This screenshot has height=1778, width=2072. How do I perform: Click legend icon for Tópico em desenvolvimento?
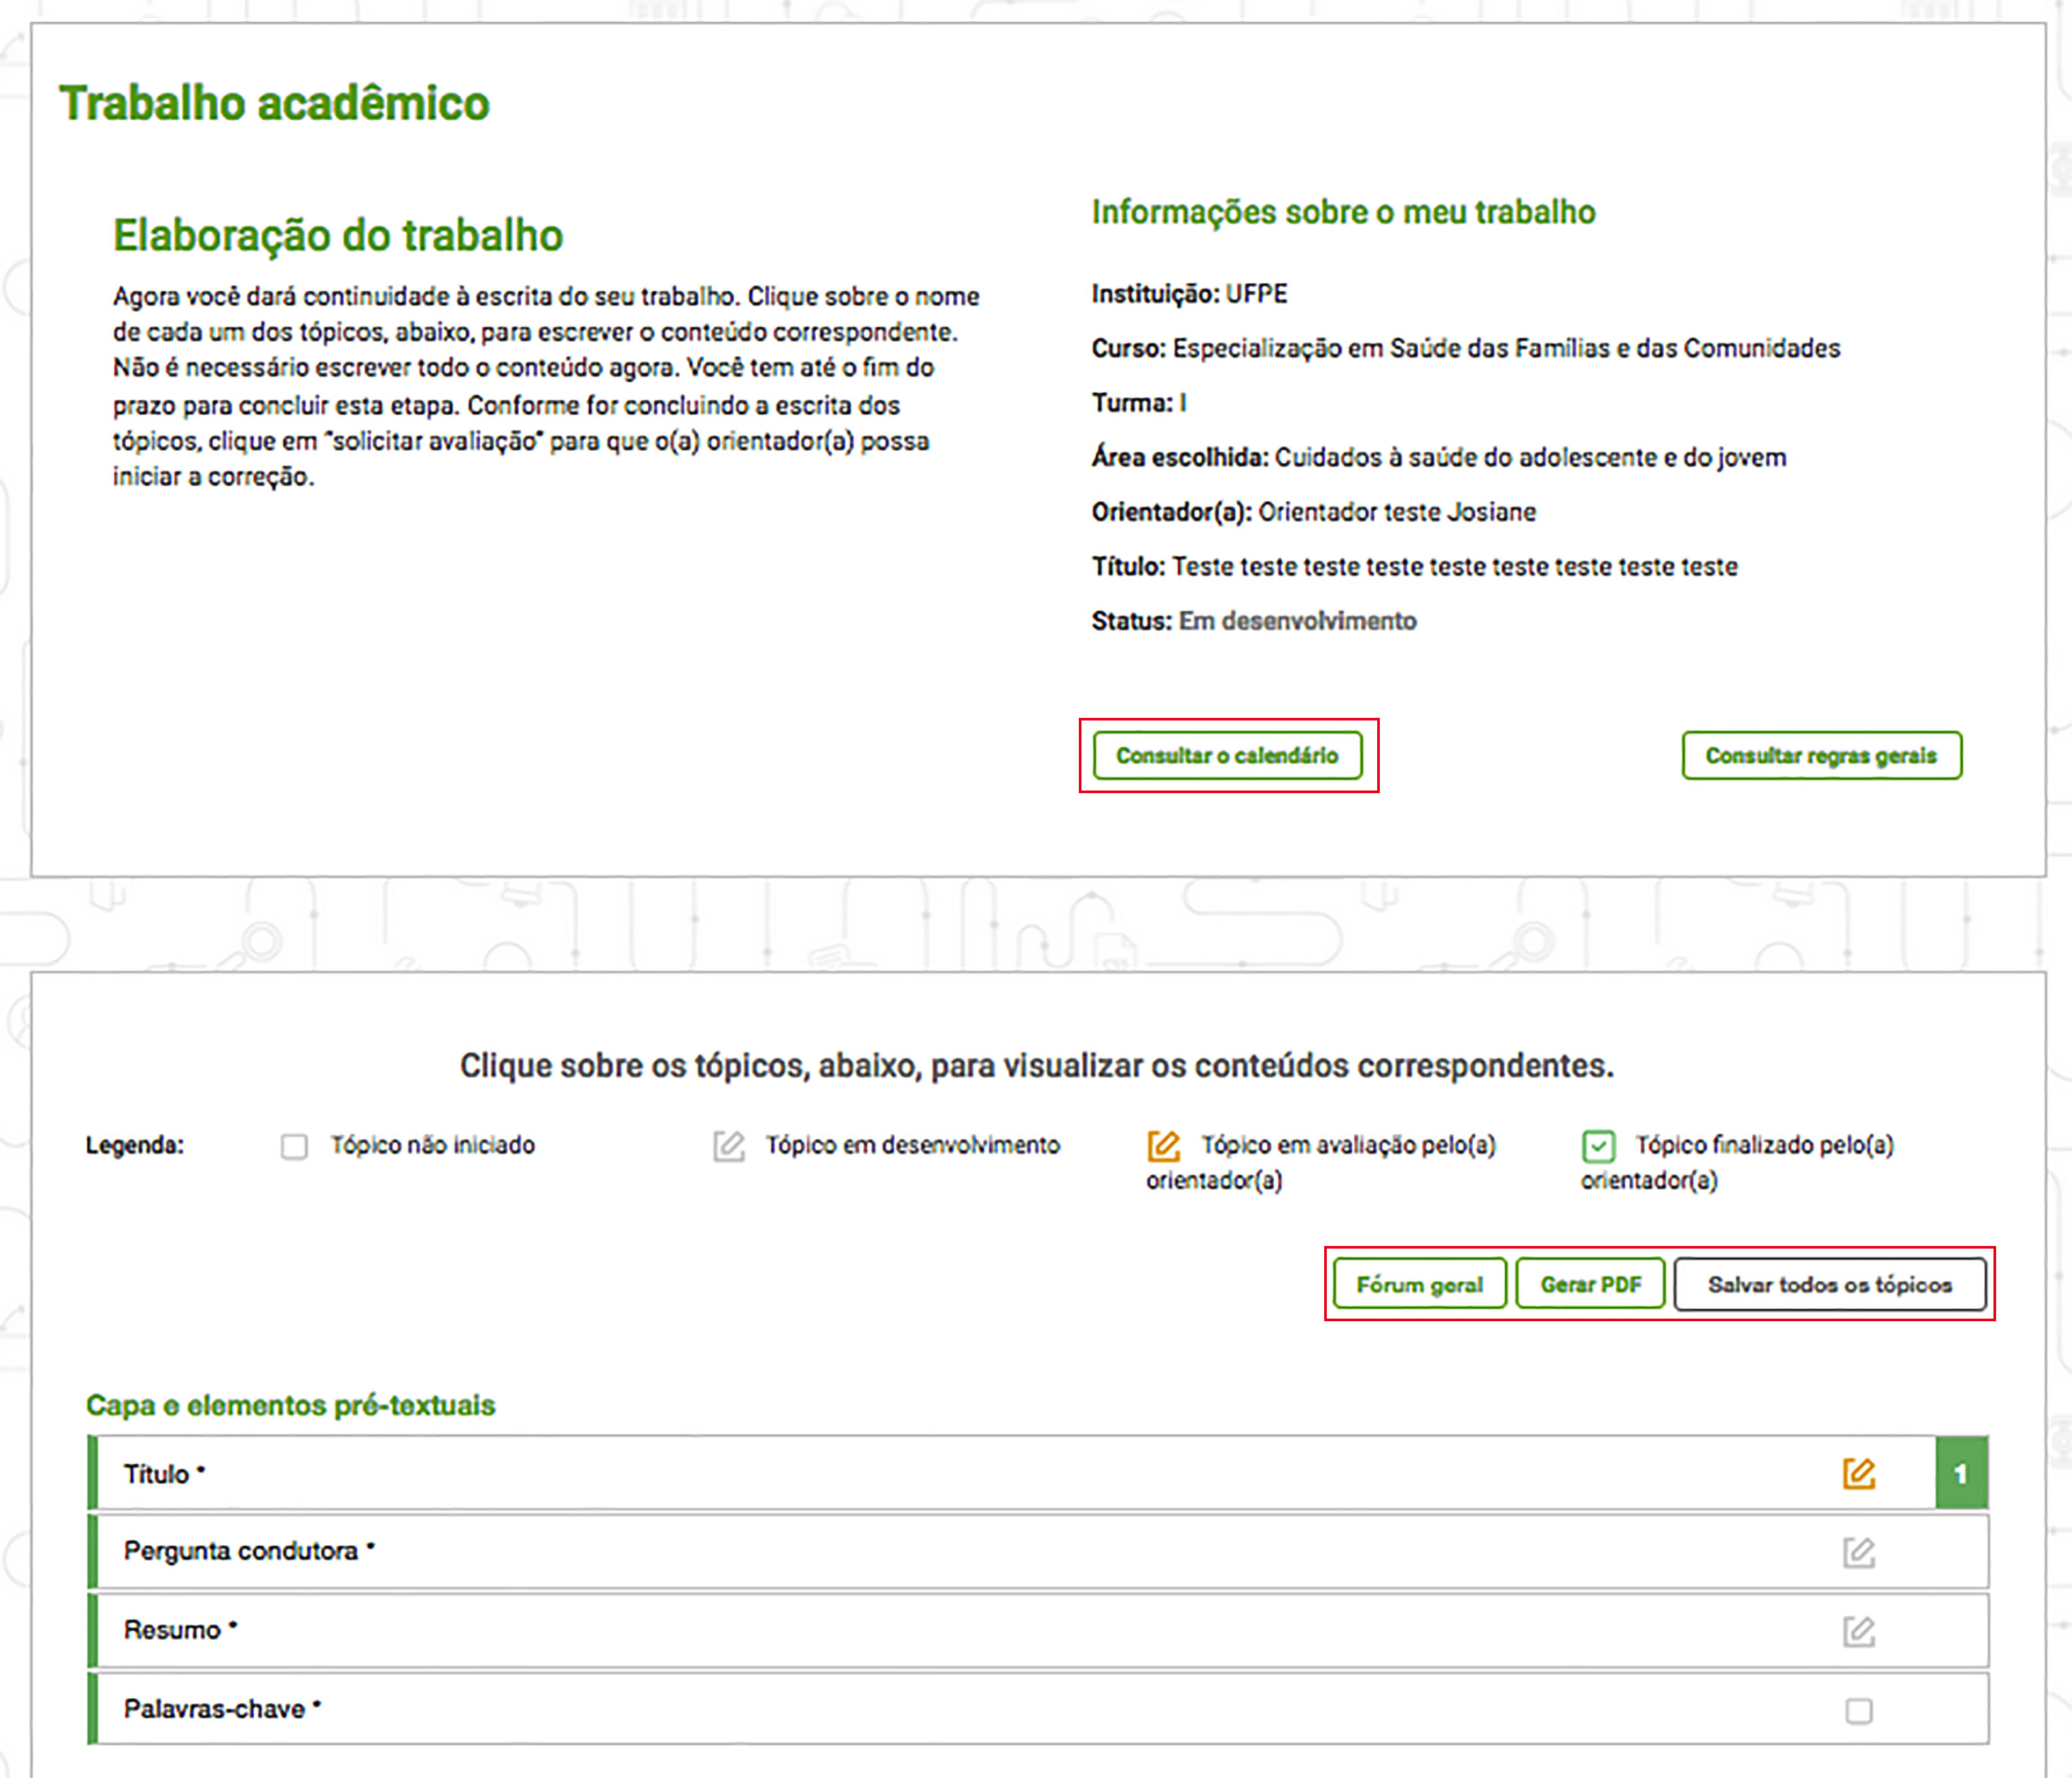tap(728, 1146)
